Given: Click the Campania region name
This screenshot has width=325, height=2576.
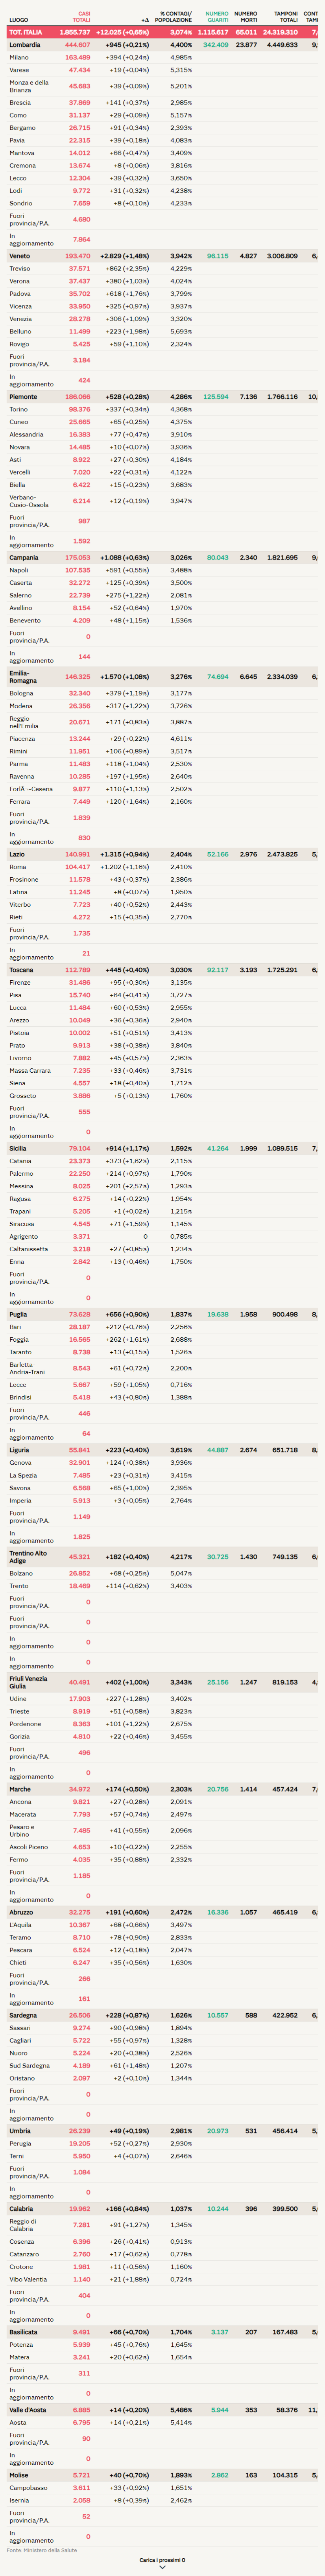Looking at the screenshot, I should (x=24, y=558).
